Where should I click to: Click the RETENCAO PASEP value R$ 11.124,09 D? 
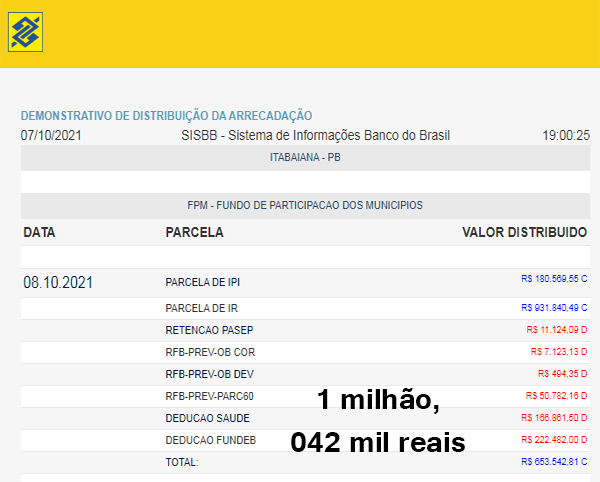[x=557, y=330]
